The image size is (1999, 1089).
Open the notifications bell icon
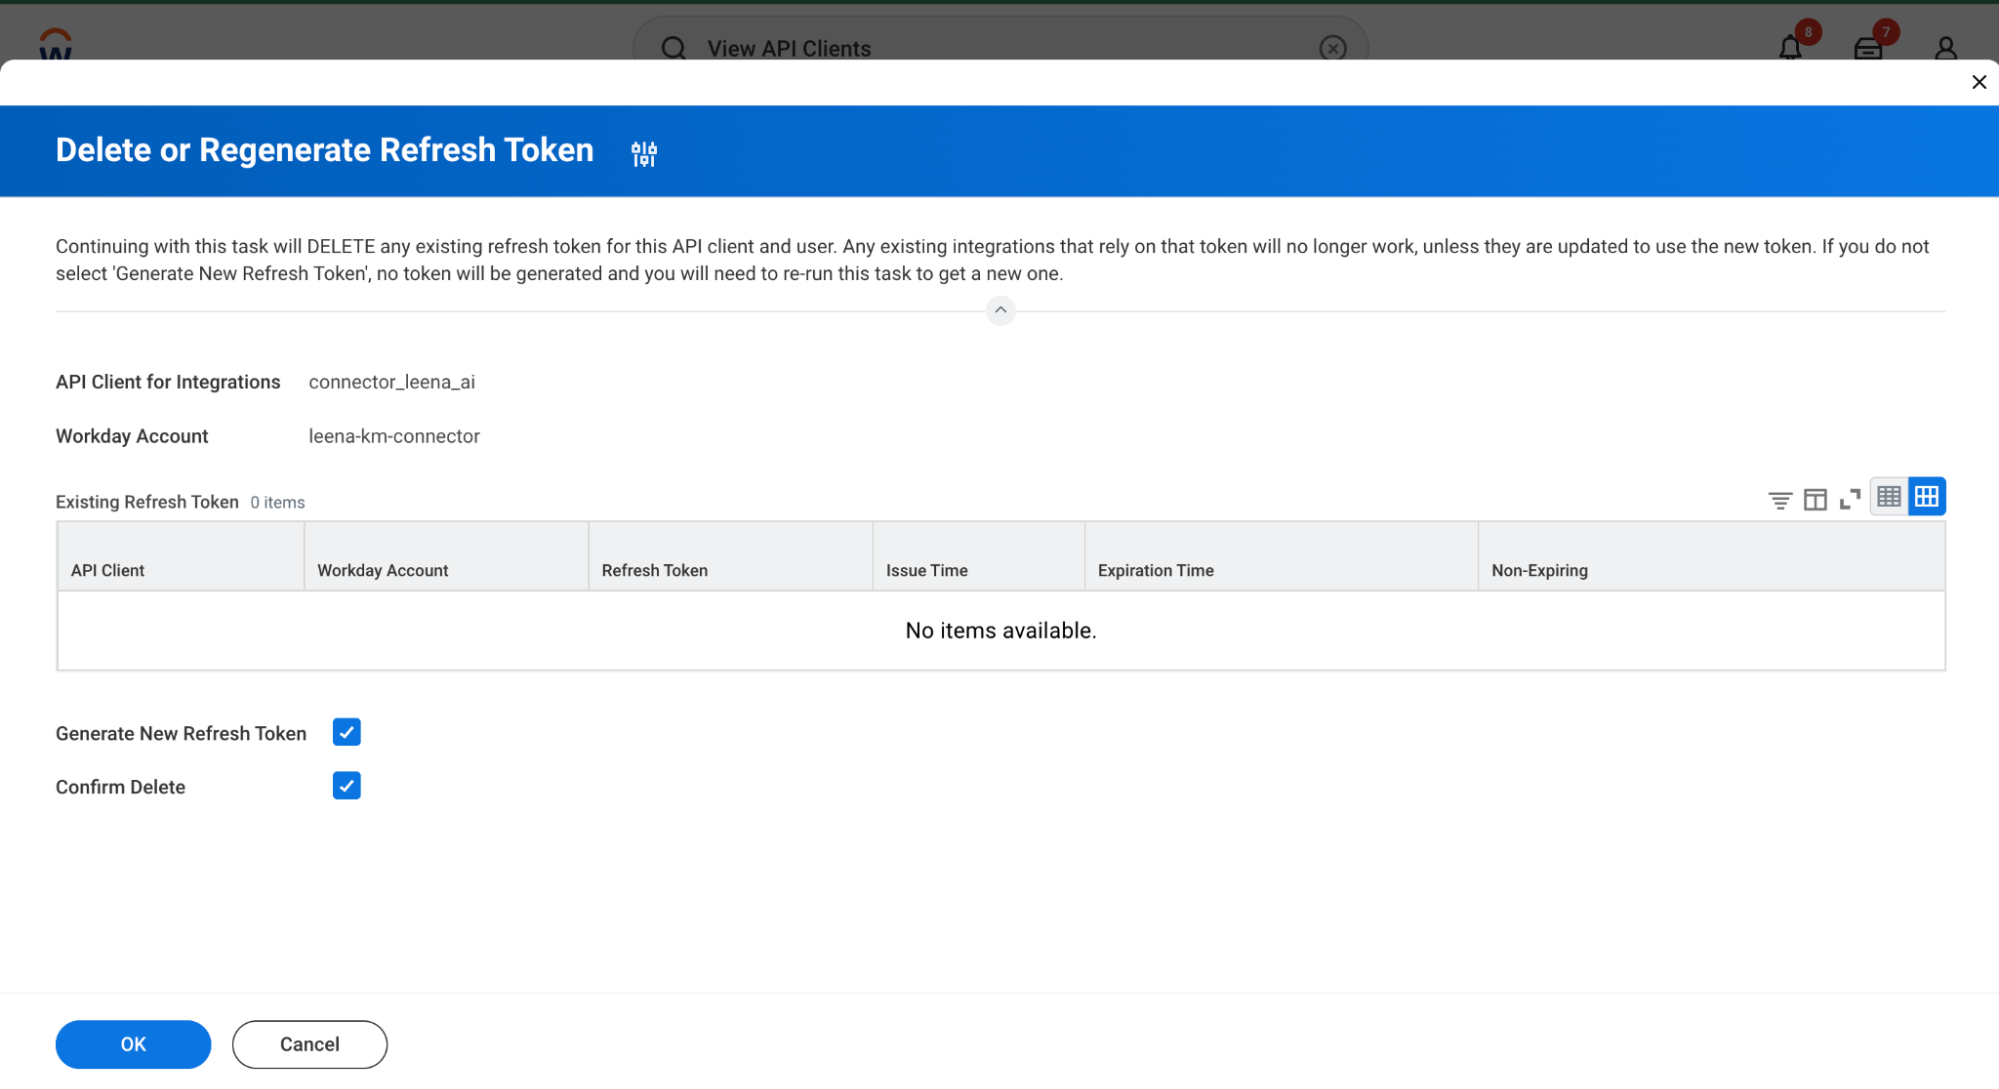[1790, 47]
